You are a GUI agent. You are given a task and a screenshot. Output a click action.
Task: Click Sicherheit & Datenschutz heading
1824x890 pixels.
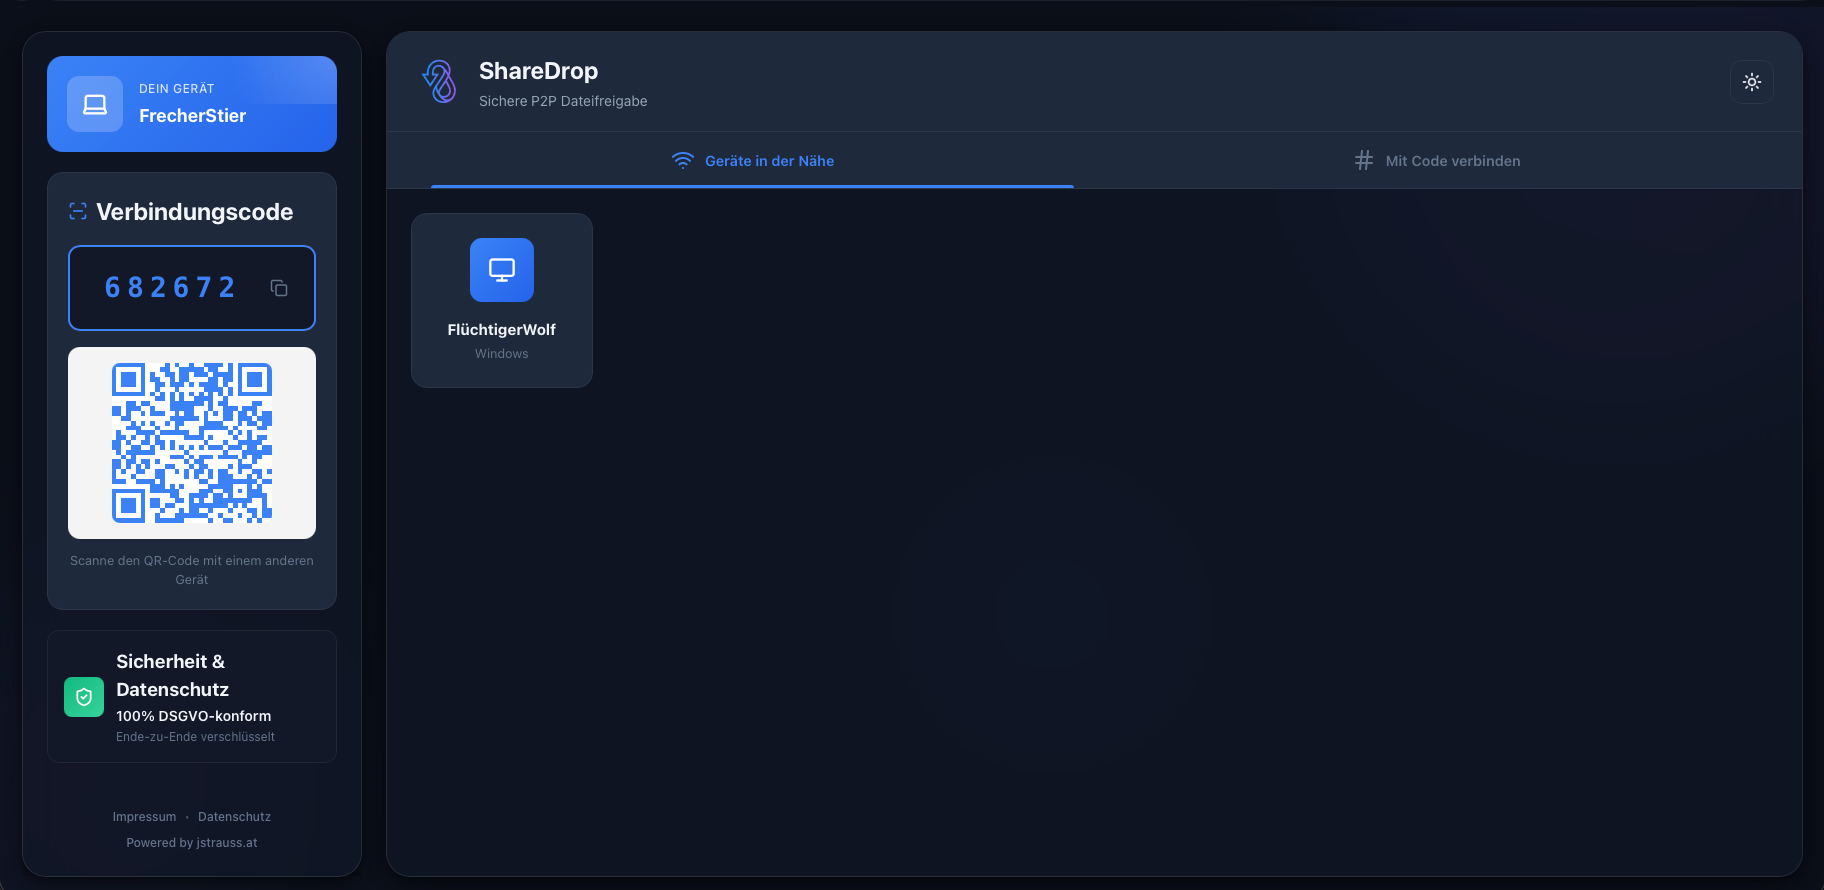click(172, 675)
